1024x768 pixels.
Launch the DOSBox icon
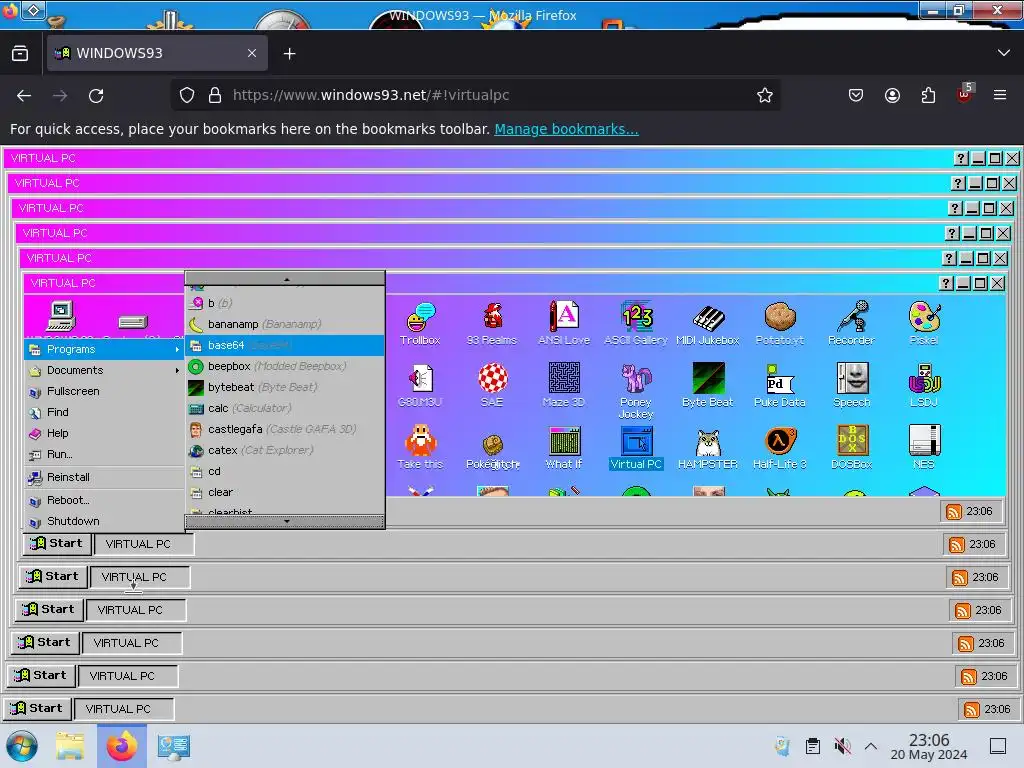(851, 447)
